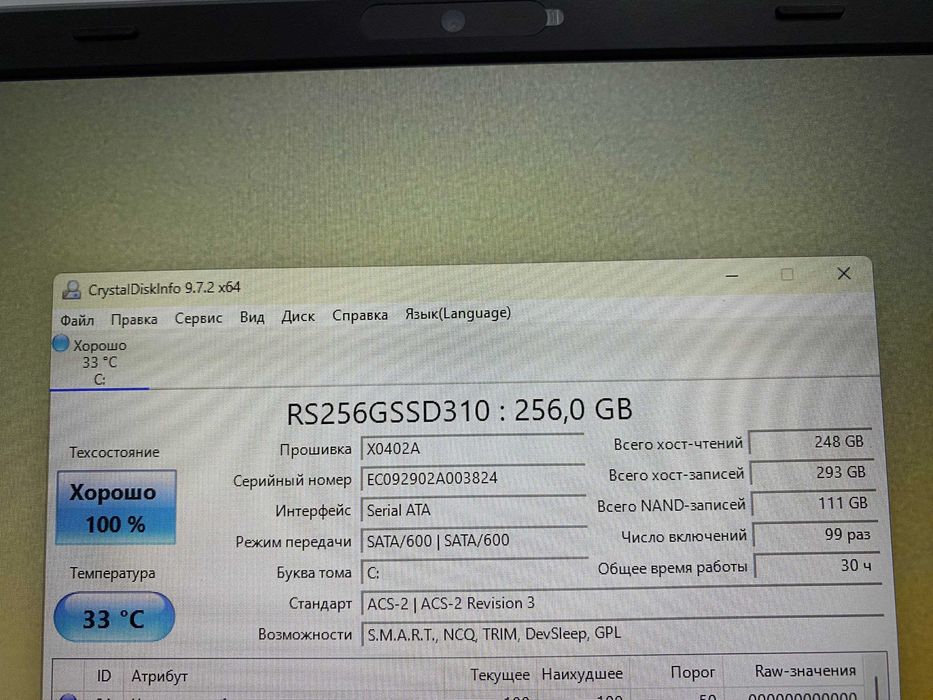The width and height of the screenshot is (933, 700).
Task: Click the total host reads value 248 GB
Action: pos(810,442)
